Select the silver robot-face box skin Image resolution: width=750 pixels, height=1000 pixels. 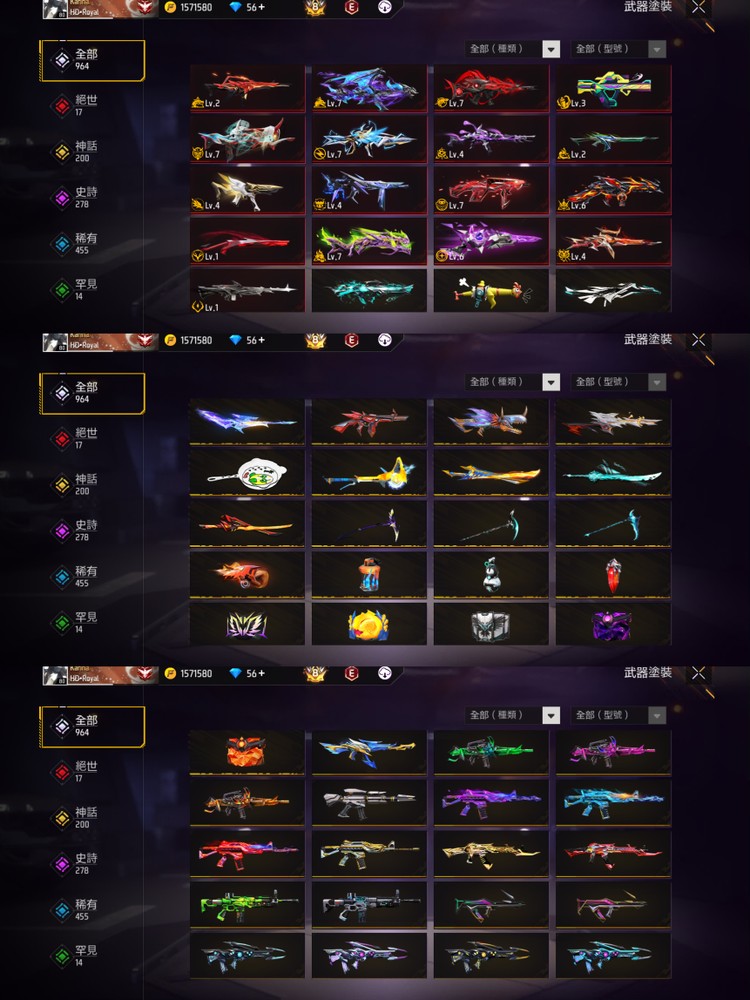pos(491,625)
